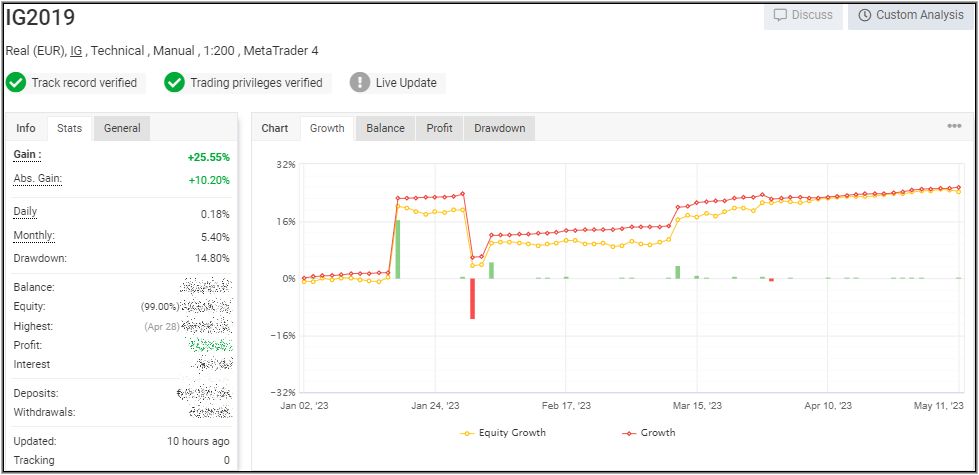The width and height of the screenshot is (979, 475).
Task: Show the Drawdown chart tab
Action: click(499, 128)
